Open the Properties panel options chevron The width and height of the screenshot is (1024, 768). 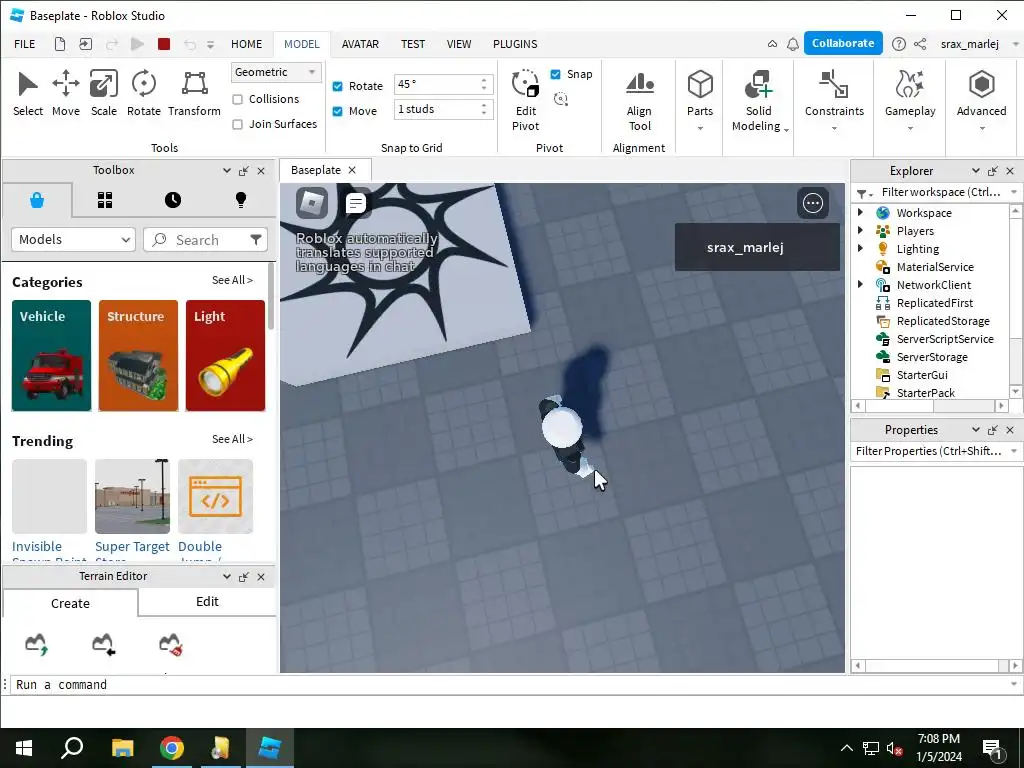[975, 429]
